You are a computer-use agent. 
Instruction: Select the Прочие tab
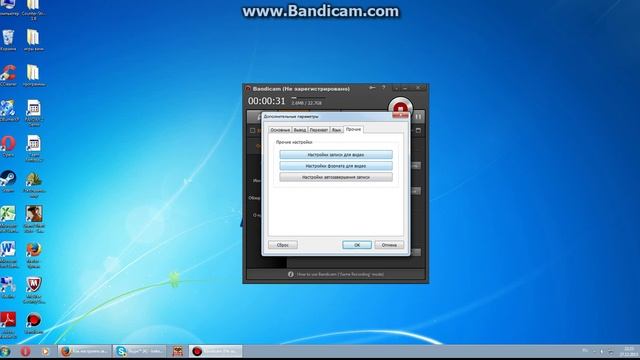tap(353, 129)
